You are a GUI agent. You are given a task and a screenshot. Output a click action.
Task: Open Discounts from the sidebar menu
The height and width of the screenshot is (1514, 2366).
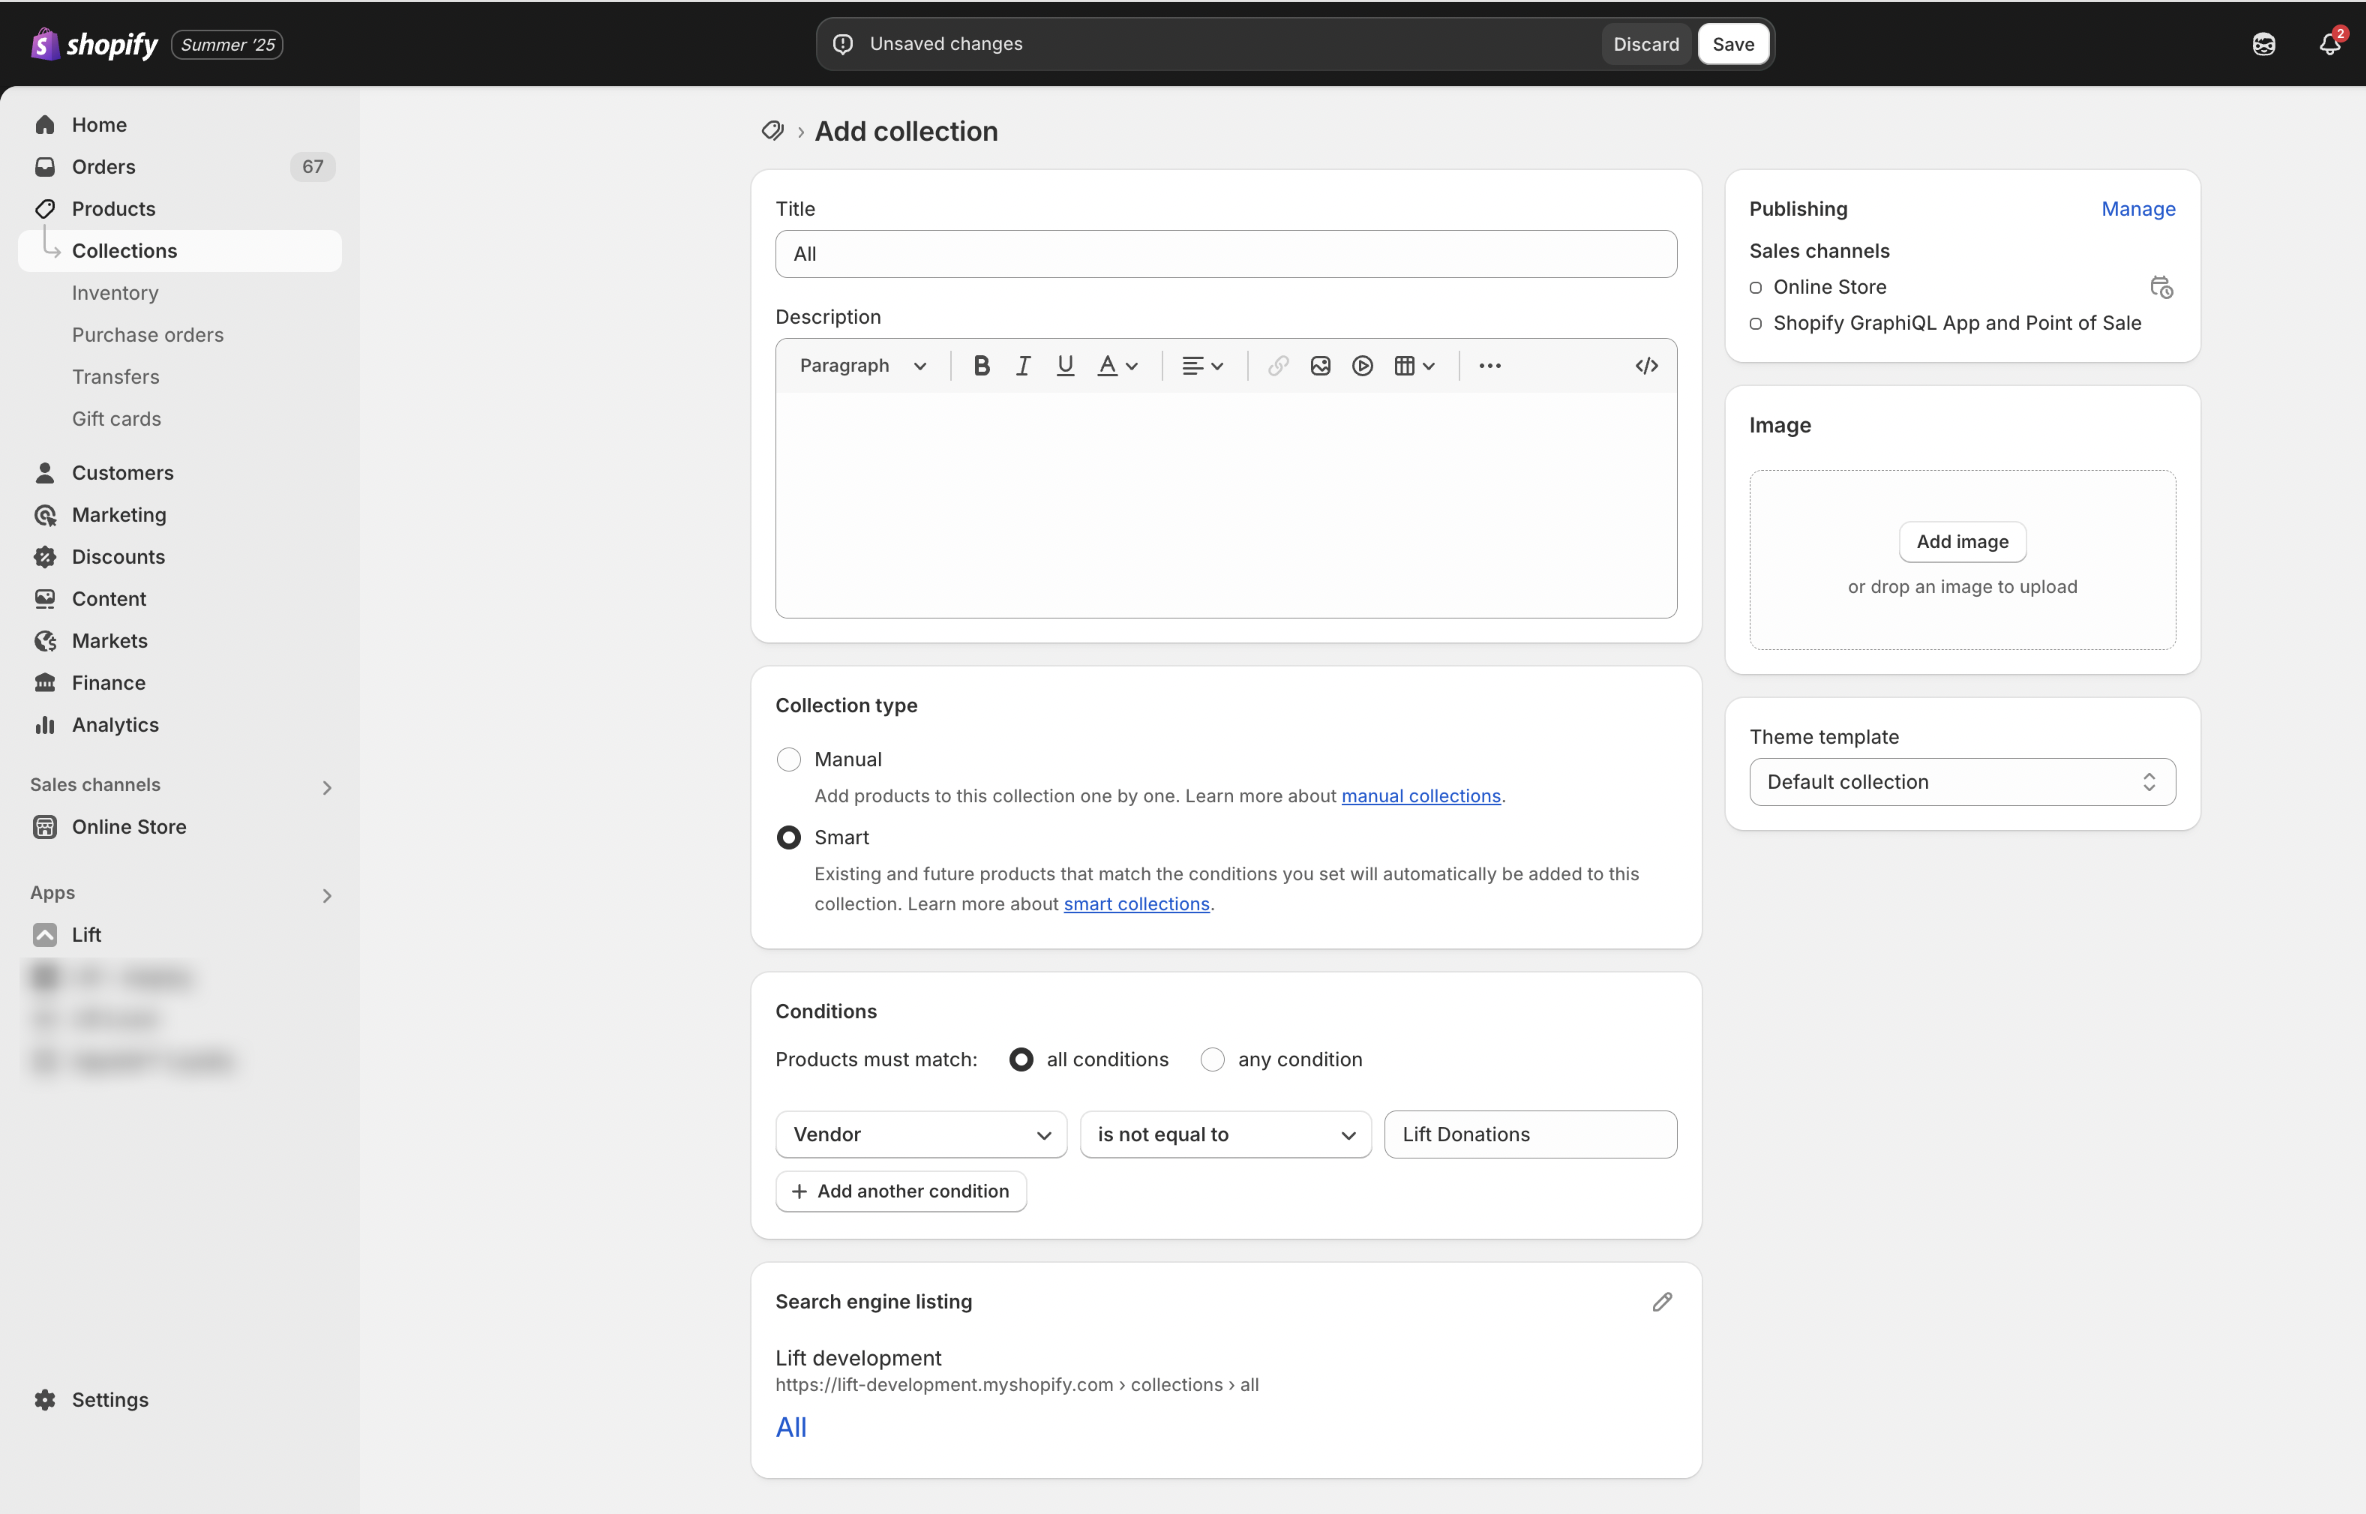118,557
